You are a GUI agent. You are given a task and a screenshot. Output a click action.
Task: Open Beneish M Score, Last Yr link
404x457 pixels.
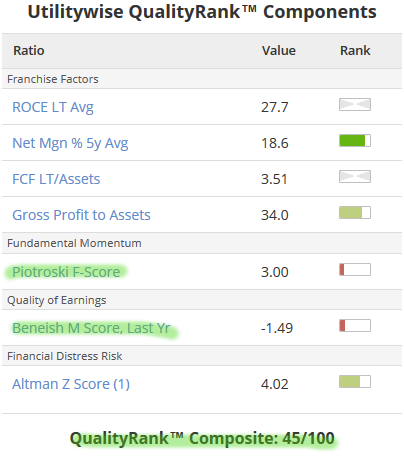click(91, 328)
